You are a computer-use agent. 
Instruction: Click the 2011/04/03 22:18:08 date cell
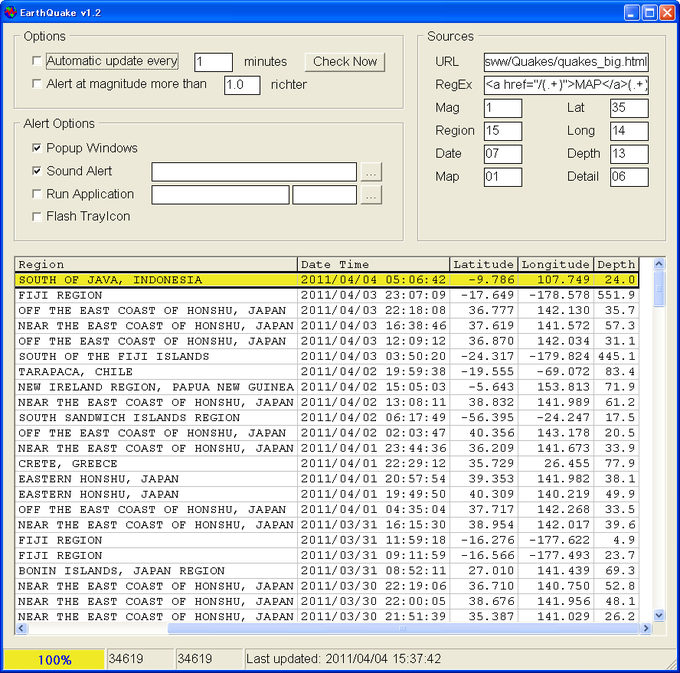pyautogui.click(x=373, y=310)
